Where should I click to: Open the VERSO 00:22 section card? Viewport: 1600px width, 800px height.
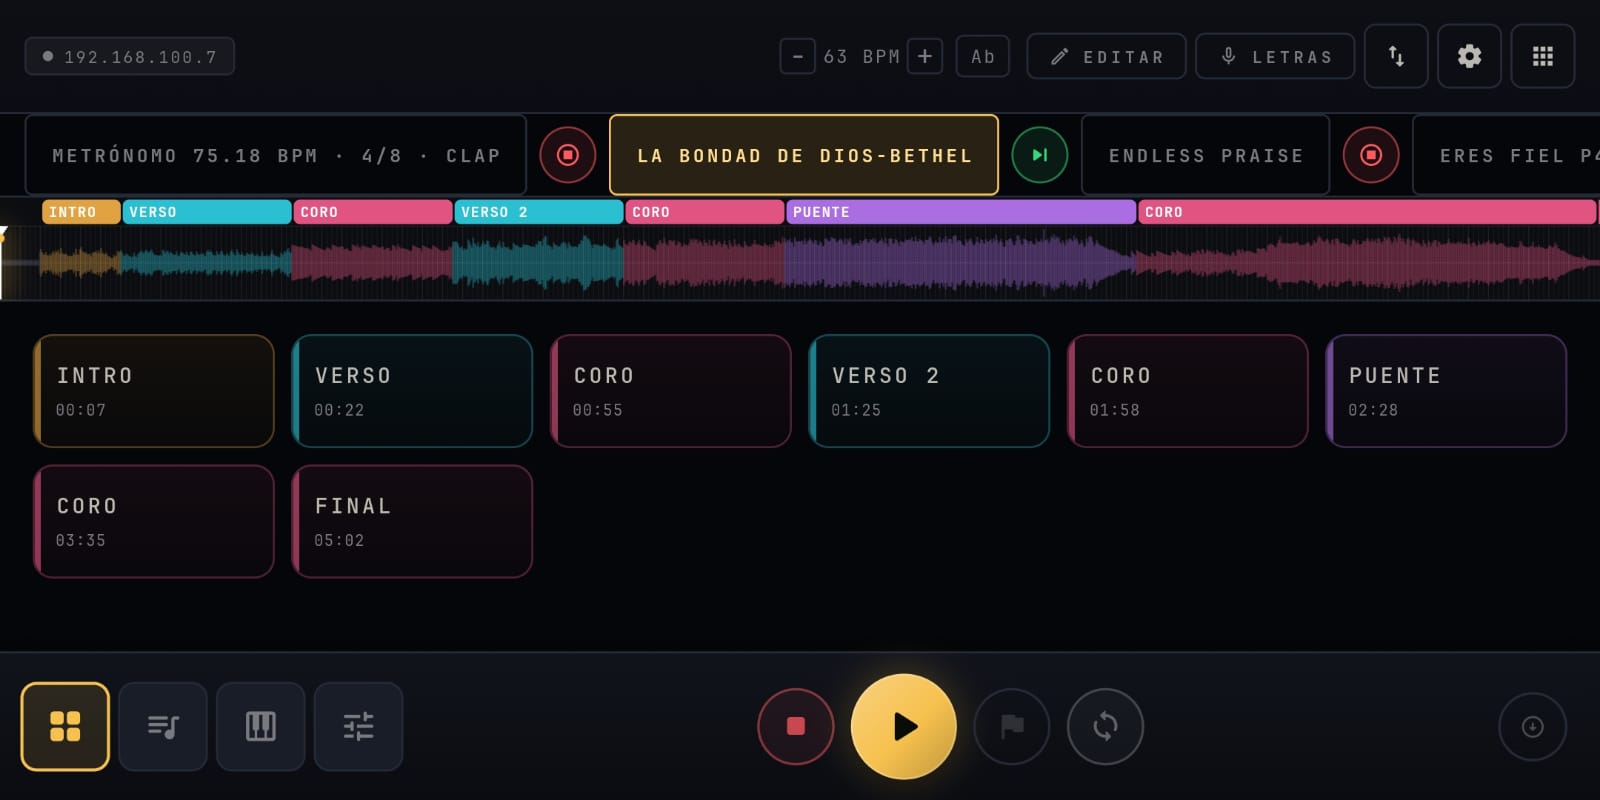pyautogui.click(x=412, y=391)
